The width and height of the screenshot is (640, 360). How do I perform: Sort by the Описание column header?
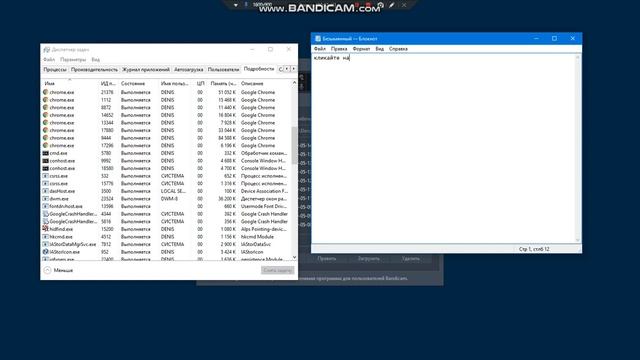pos(264,83)
